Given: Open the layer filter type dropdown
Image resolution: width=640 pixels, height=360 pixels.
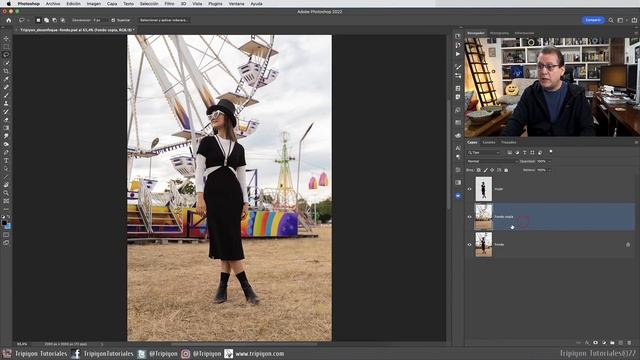Looking at the screenshot, I should tap(484, 153).
